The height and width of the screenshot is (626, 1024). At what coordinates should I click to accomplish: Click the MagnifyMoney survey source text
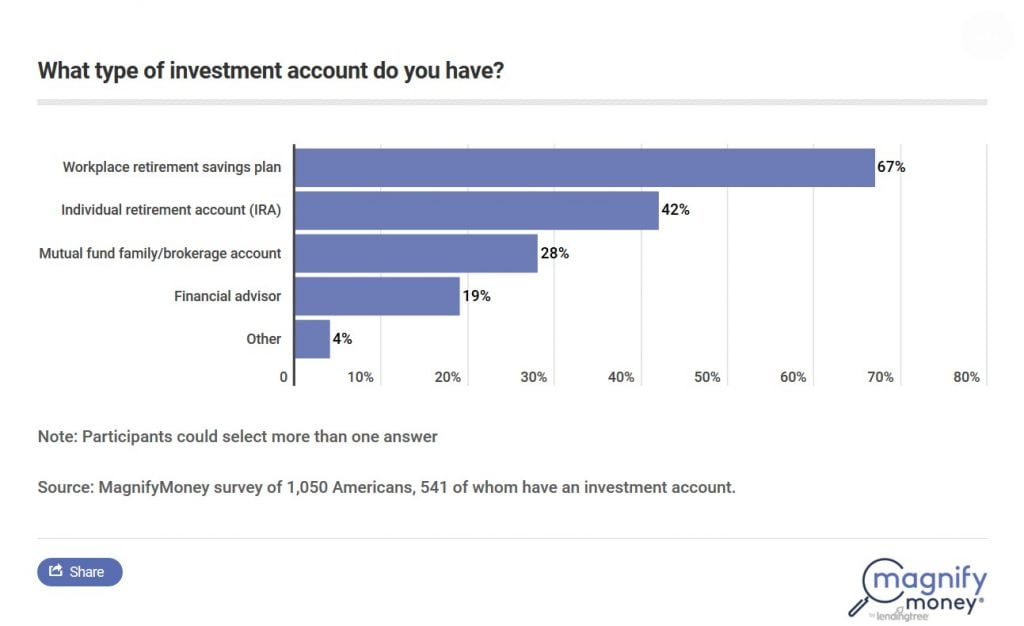click(386, 488)
